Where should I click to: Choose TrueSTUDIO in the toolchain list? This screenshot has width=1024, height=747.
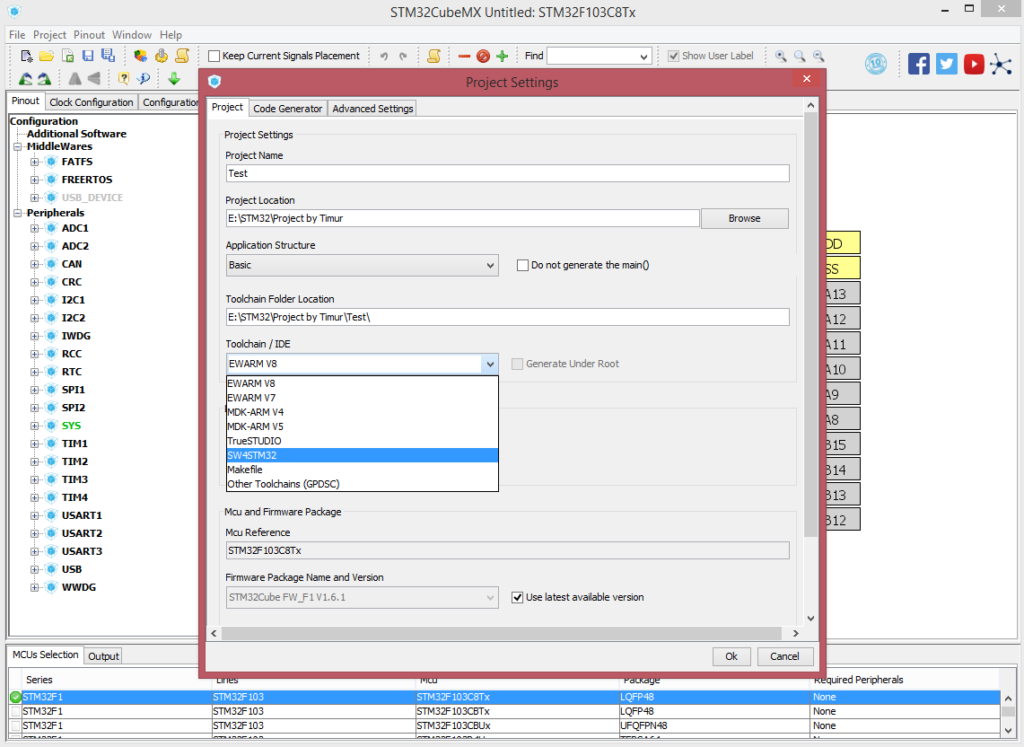[362, 441]
